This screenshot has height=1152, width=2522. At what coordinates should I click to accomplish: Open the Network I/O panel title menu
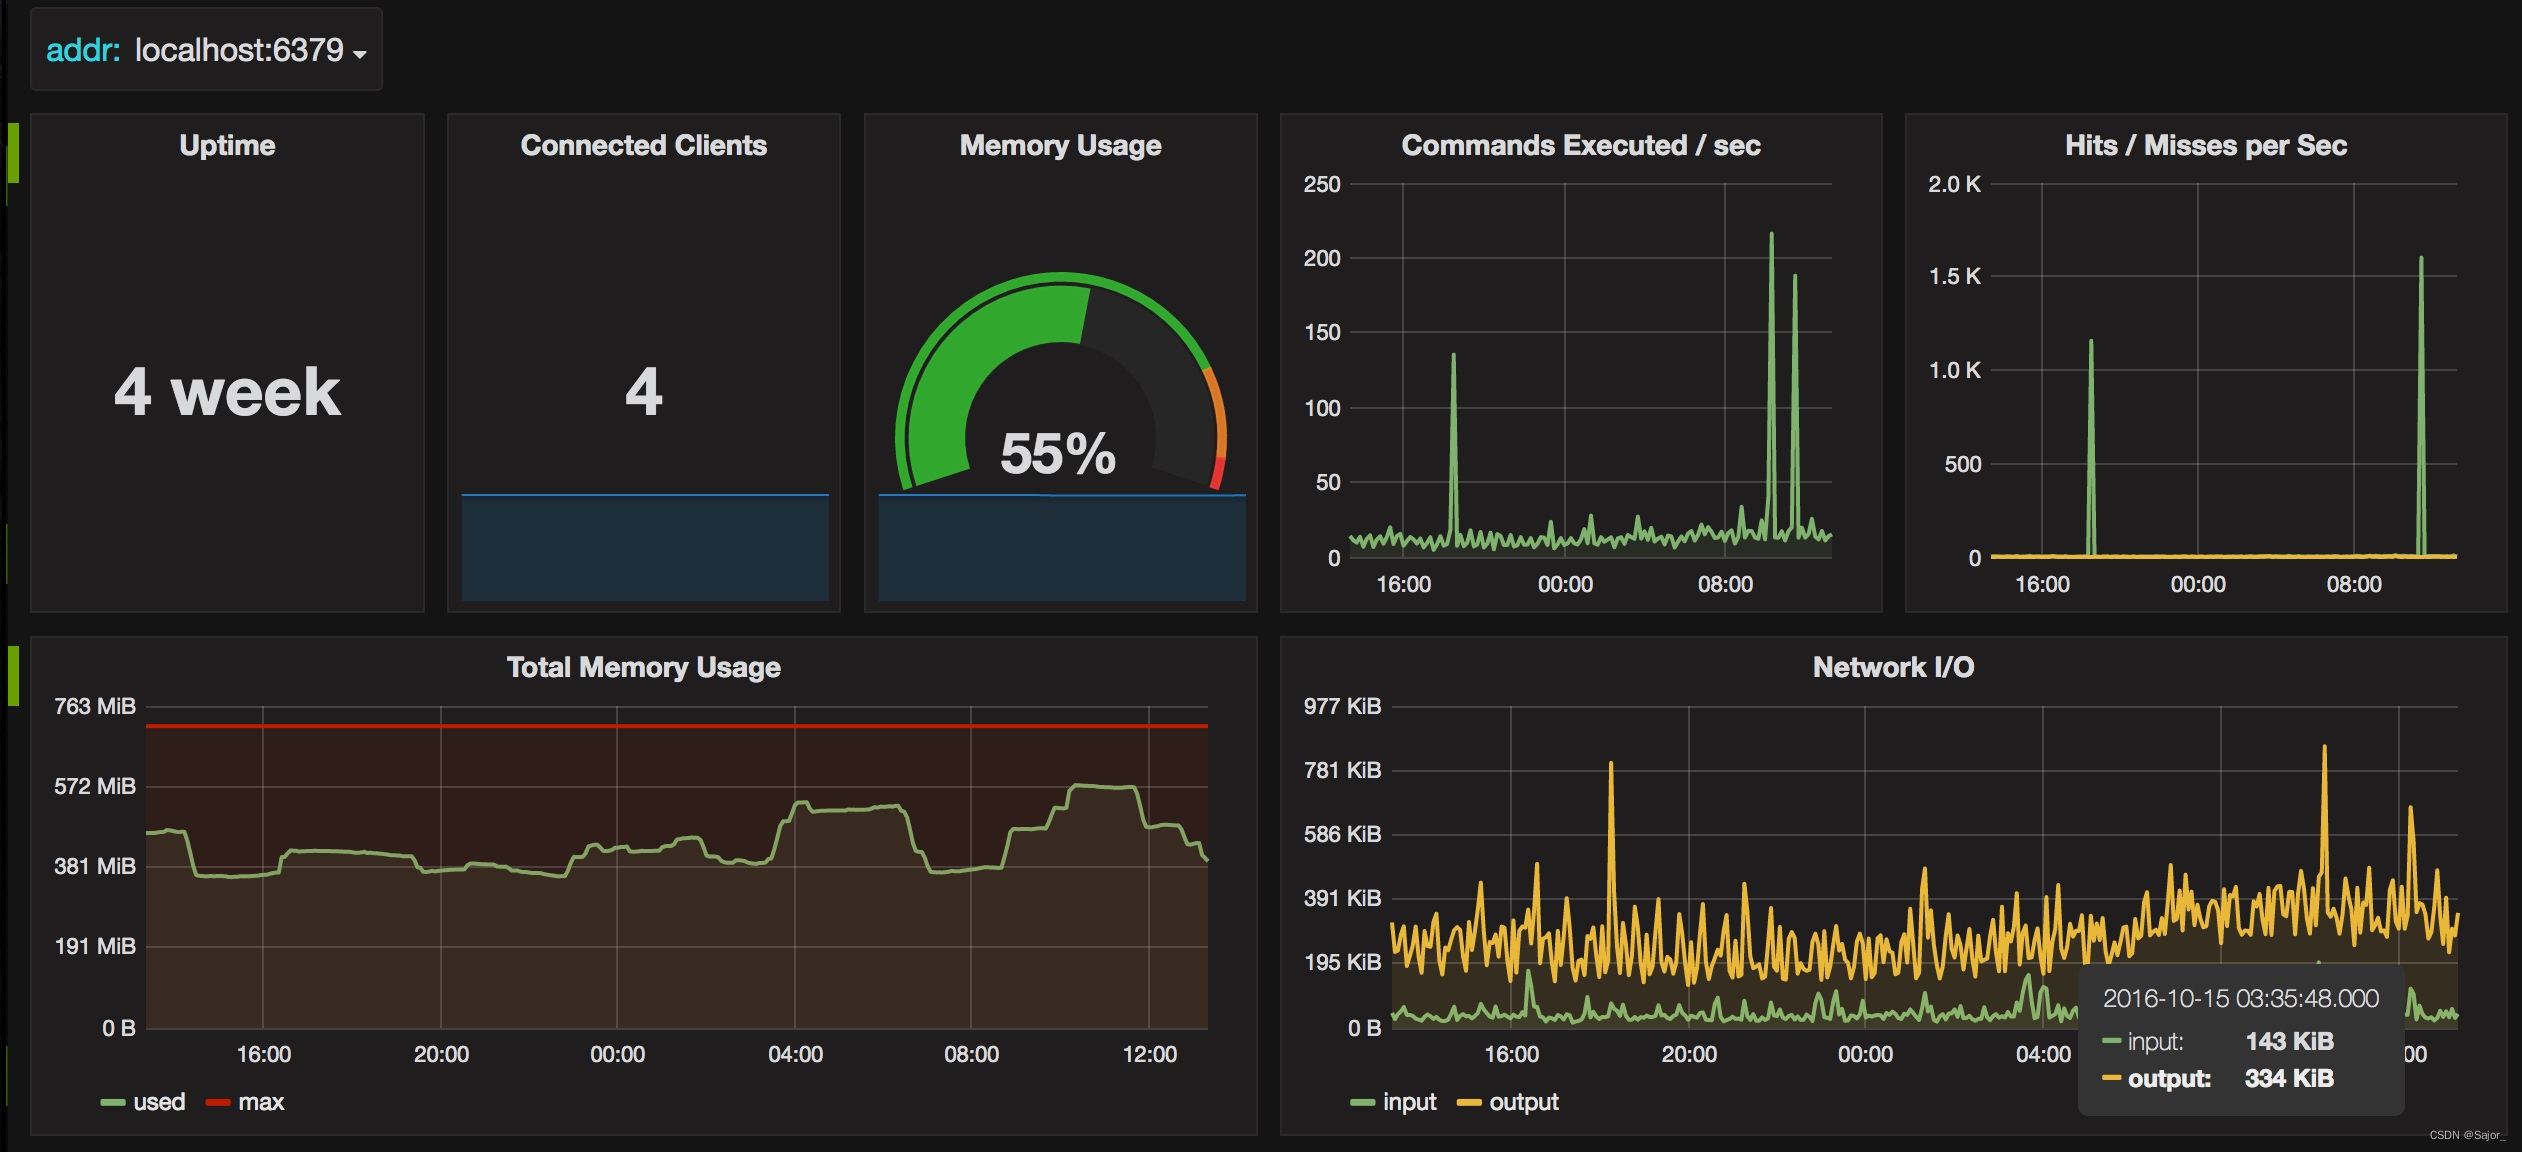1892,668
